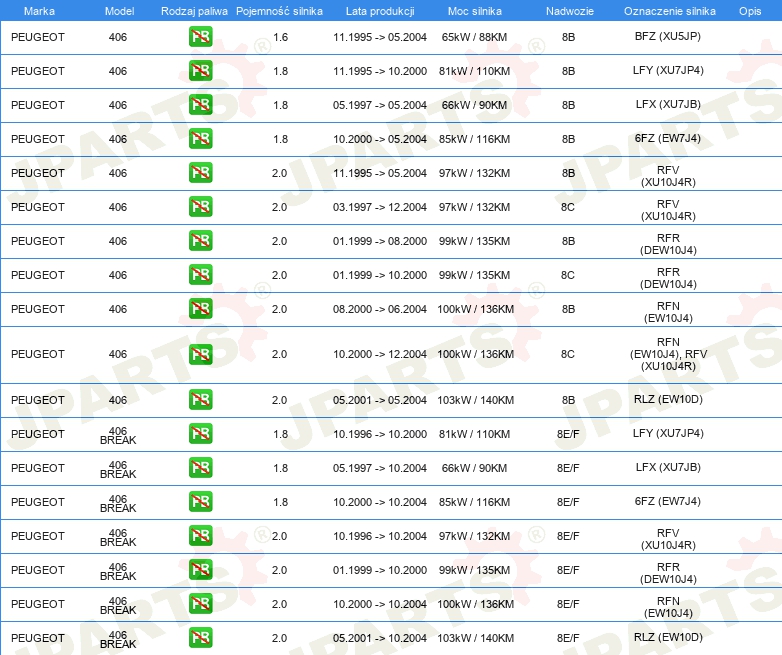Select the date range 10.1996 -> 10.2000

tap(380, 434)
